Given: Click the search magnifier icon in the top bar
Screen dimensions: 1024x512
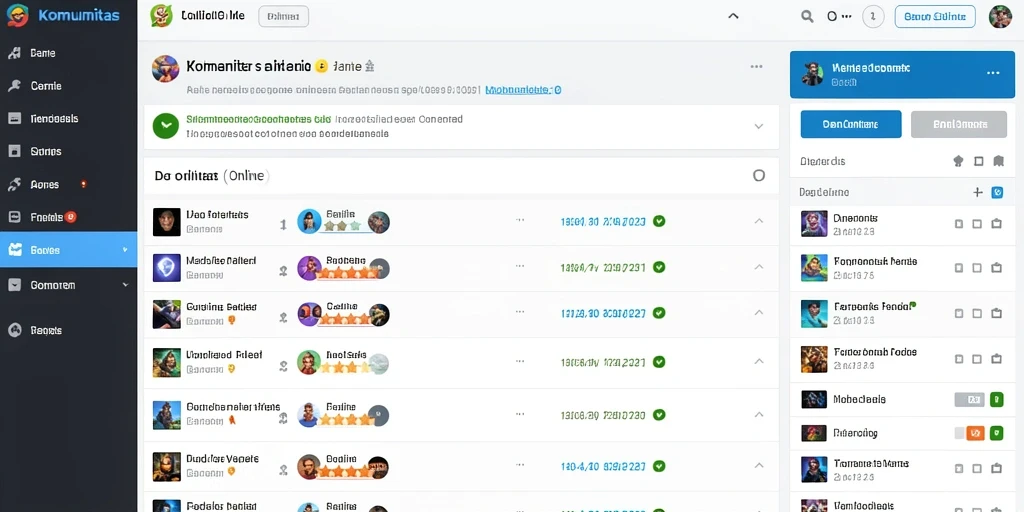Looking at the screenshot, I should tap(807, 16).
